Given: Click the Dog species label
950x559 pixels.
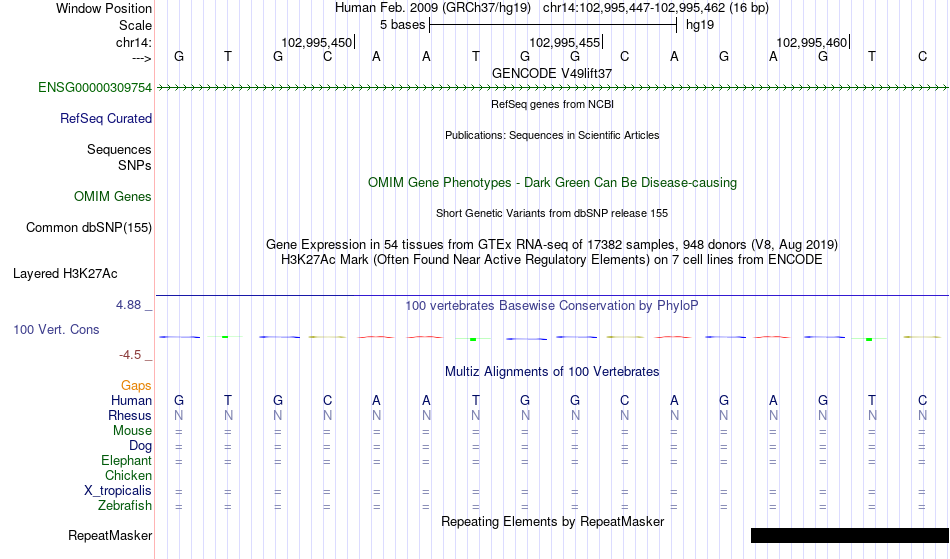Looking at the screenshot, I should coord(140,446).
